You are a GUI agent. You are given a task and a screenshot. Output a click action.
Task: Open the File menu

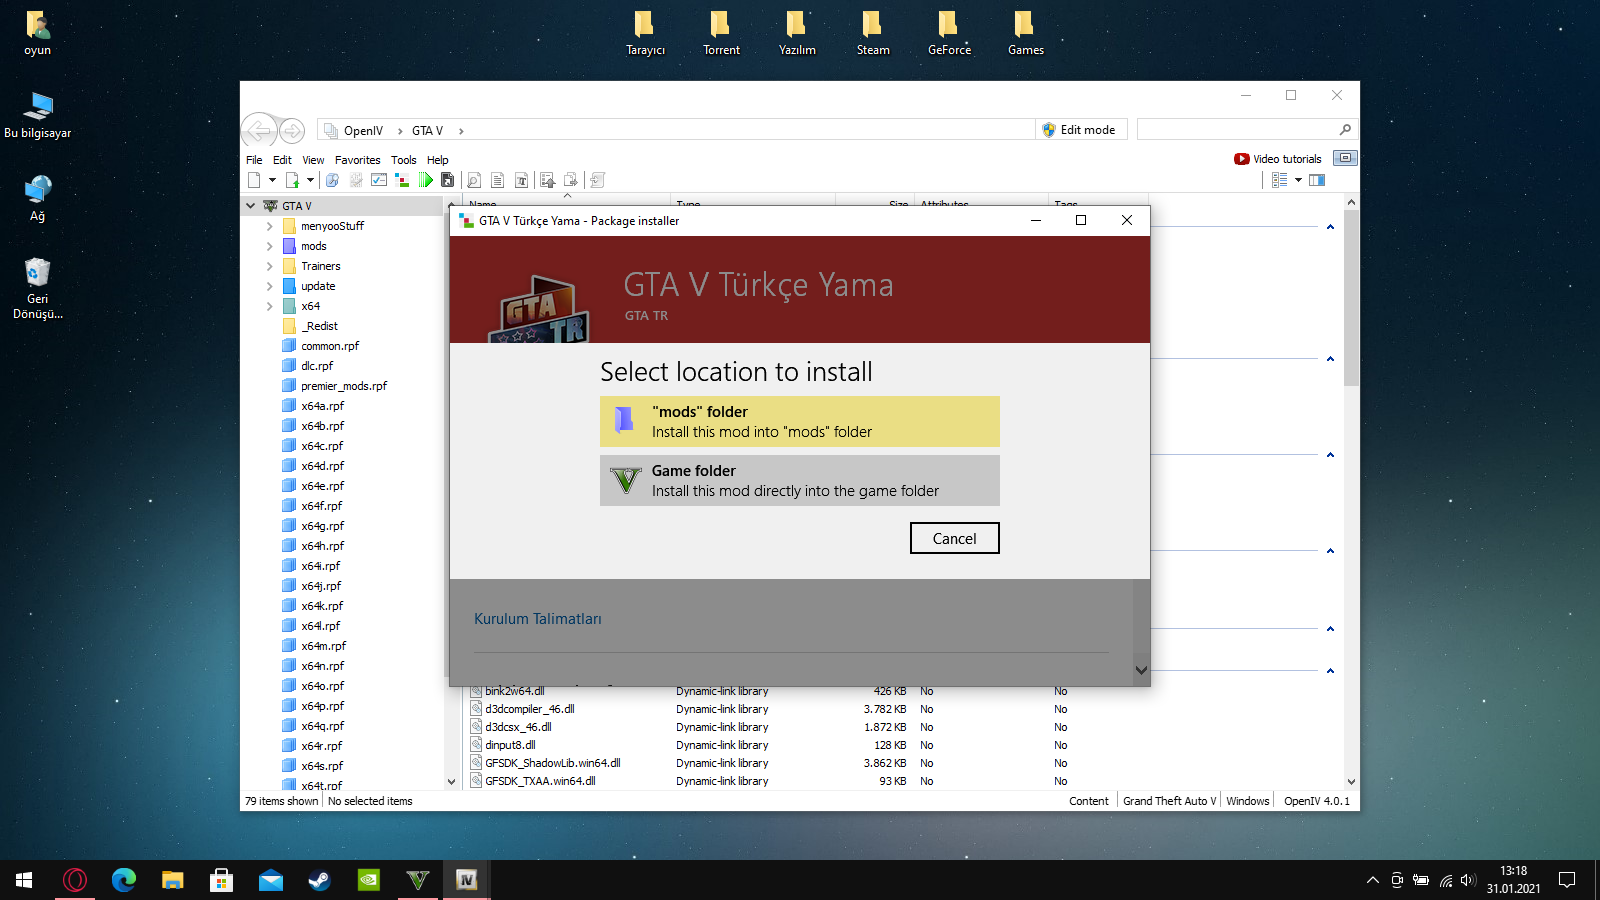point(254,160)
